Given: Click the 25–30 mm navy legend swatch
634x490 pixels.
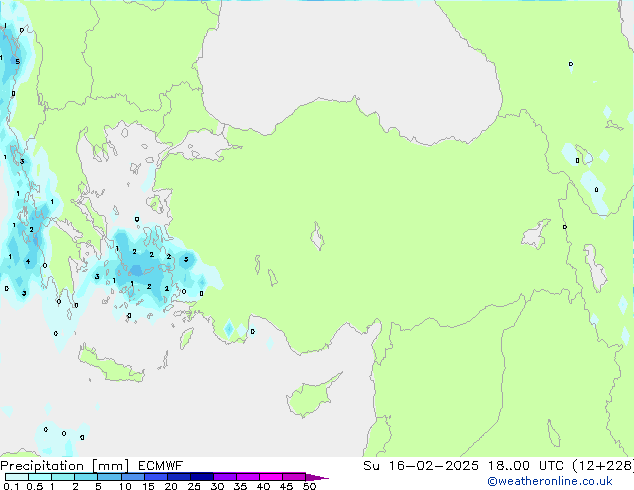Looking at the screenshot, I should (x=202, y=477).
